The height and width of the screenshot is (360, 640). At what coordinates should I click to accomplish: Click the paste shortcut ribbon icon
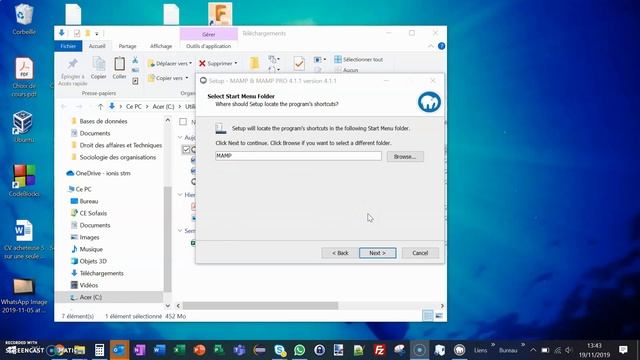[135, 81]
